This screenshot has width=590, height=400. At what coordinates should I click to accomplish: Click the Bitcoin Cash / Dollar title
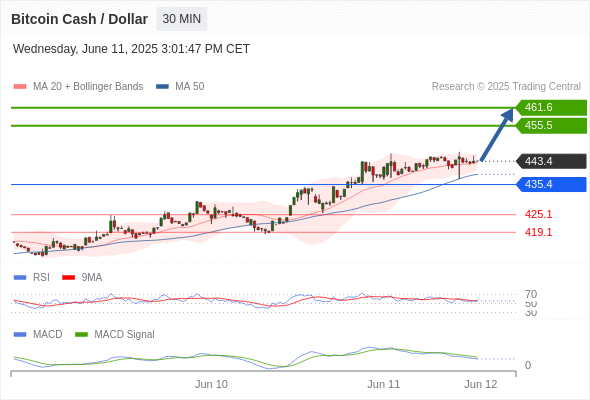click(x=79, y=19)
